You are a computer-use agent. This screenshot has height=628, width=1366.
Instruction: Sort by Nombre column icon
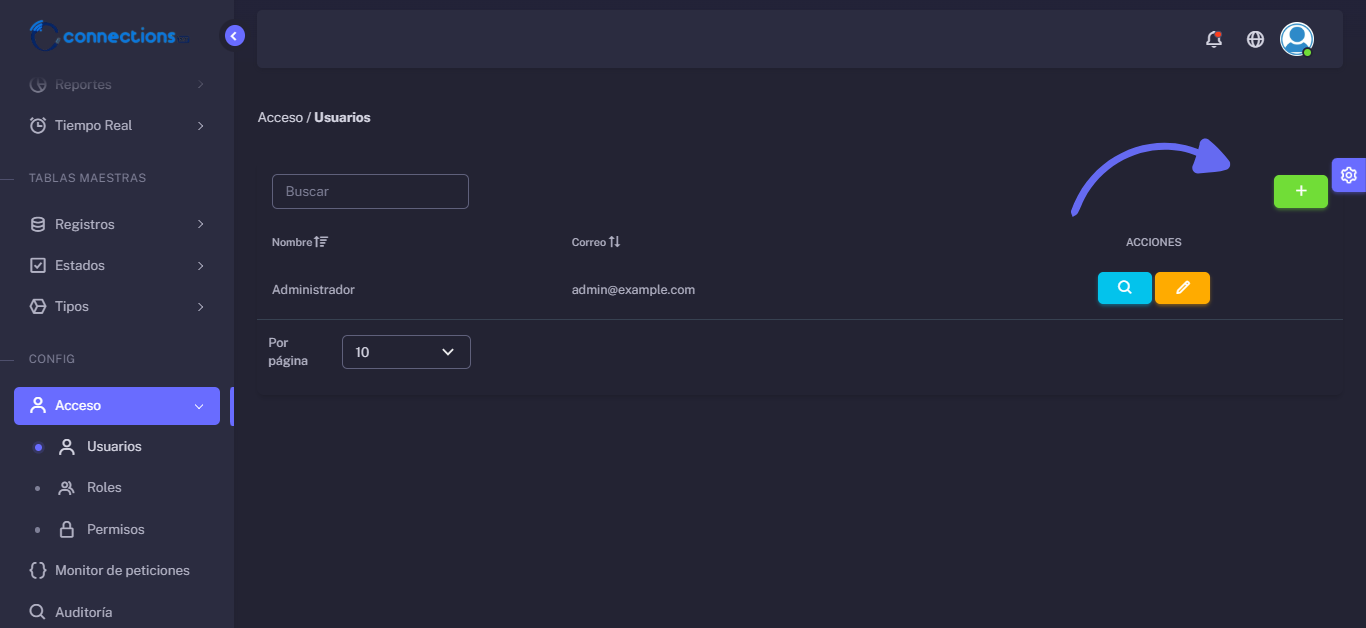coord(321,242)
